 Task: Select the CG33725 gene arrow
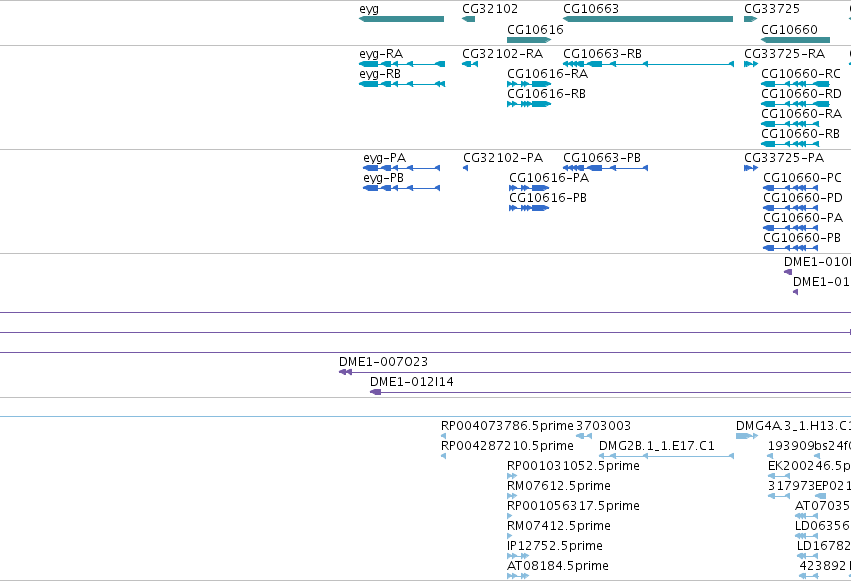point(751,20)
